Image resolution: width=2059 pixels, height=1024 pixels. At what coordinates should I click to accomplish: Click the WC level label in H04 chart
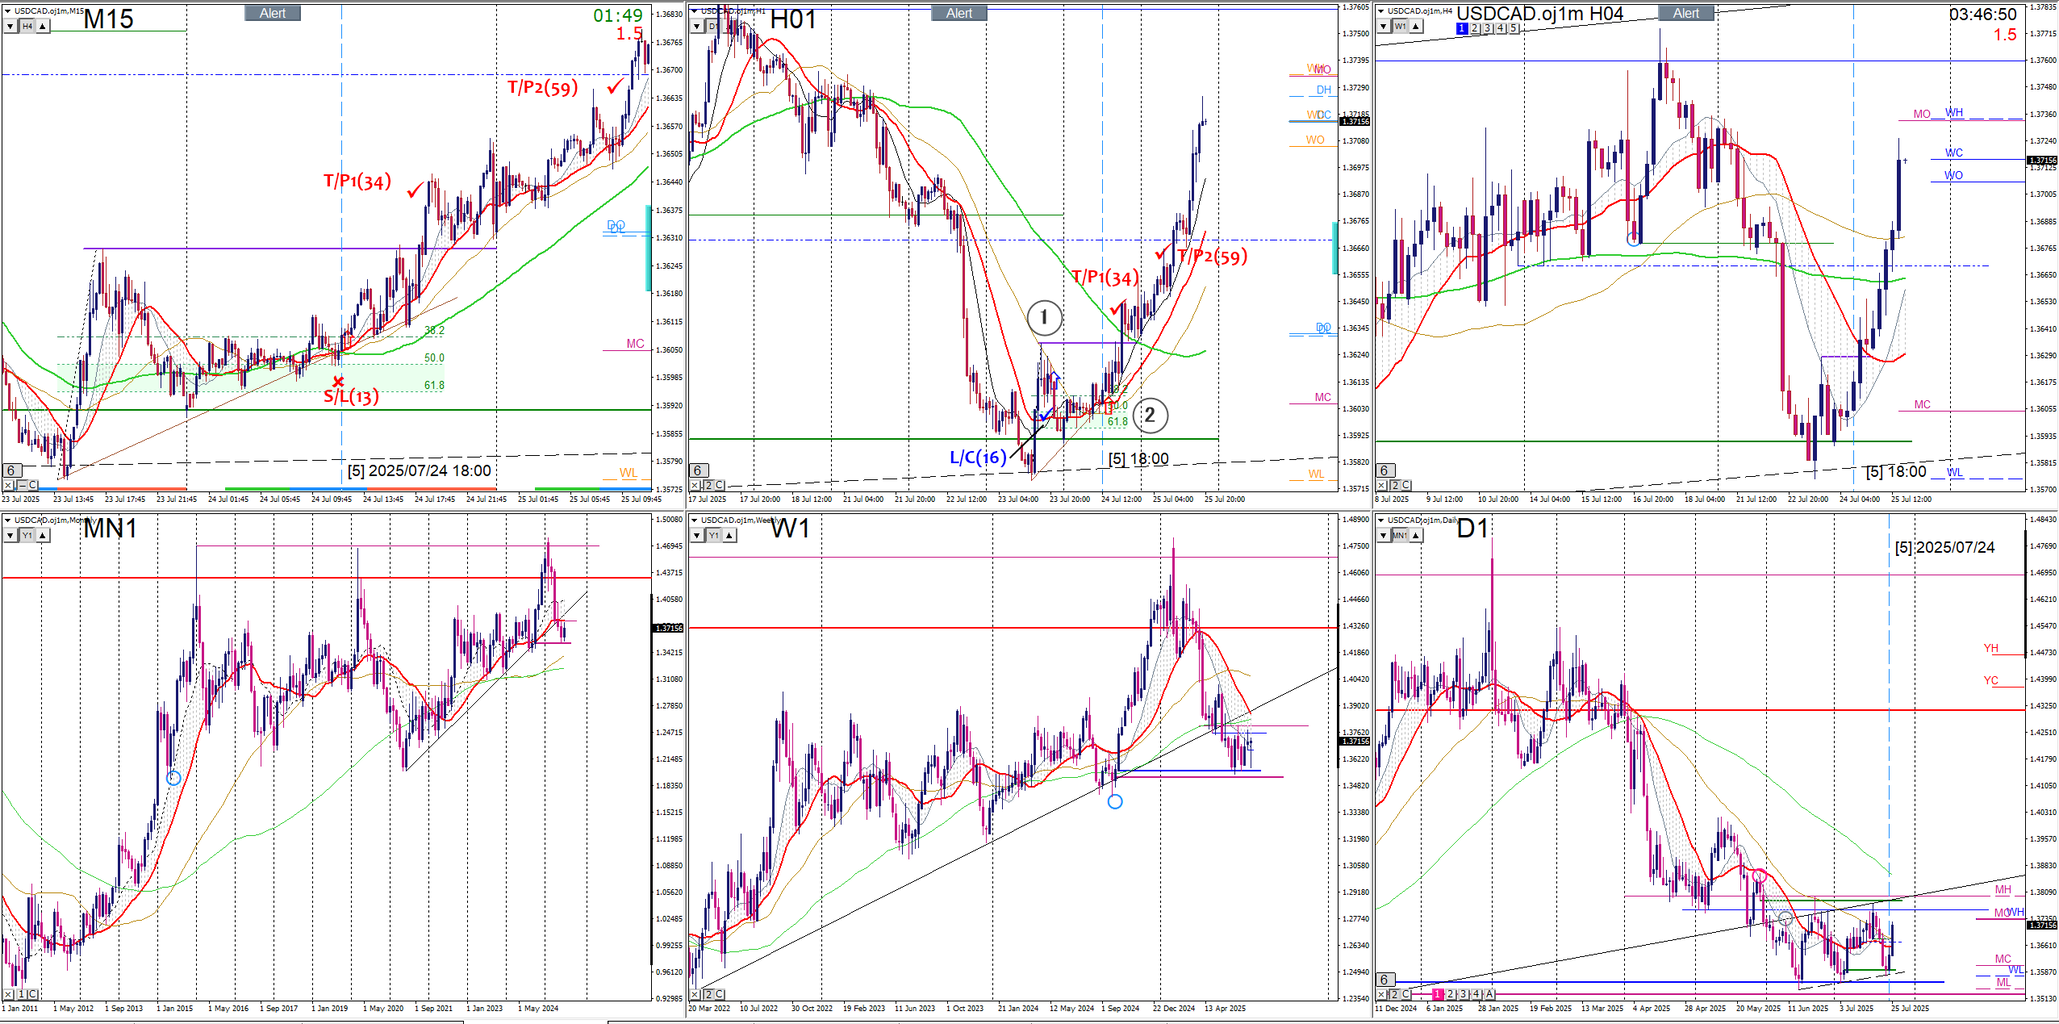click(x=1954, y=153)
